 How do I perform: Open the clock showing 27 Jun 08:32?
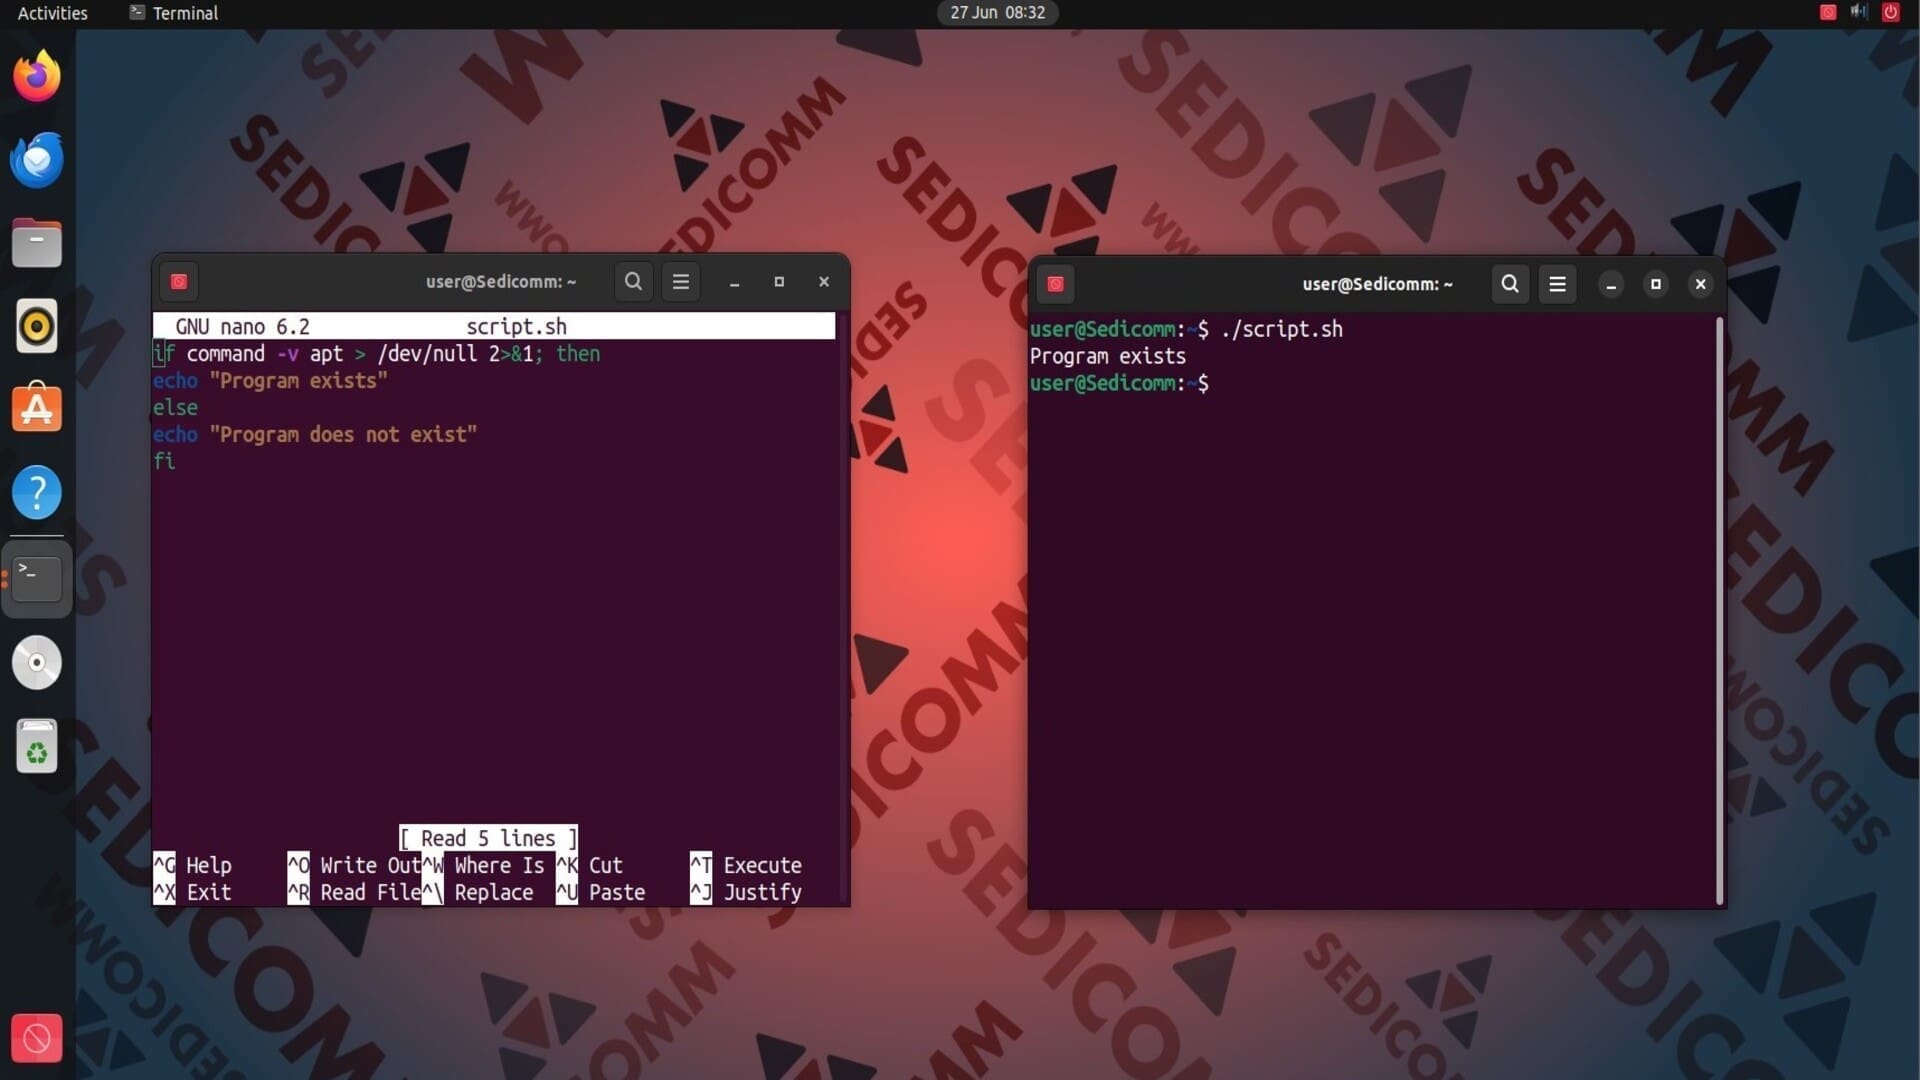coord(997,13)
